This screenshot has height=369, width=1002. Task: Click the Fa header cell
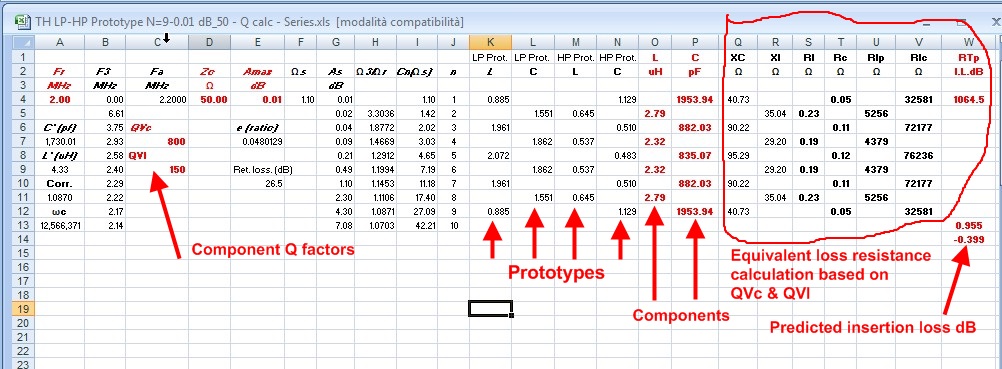coord(157,72)
